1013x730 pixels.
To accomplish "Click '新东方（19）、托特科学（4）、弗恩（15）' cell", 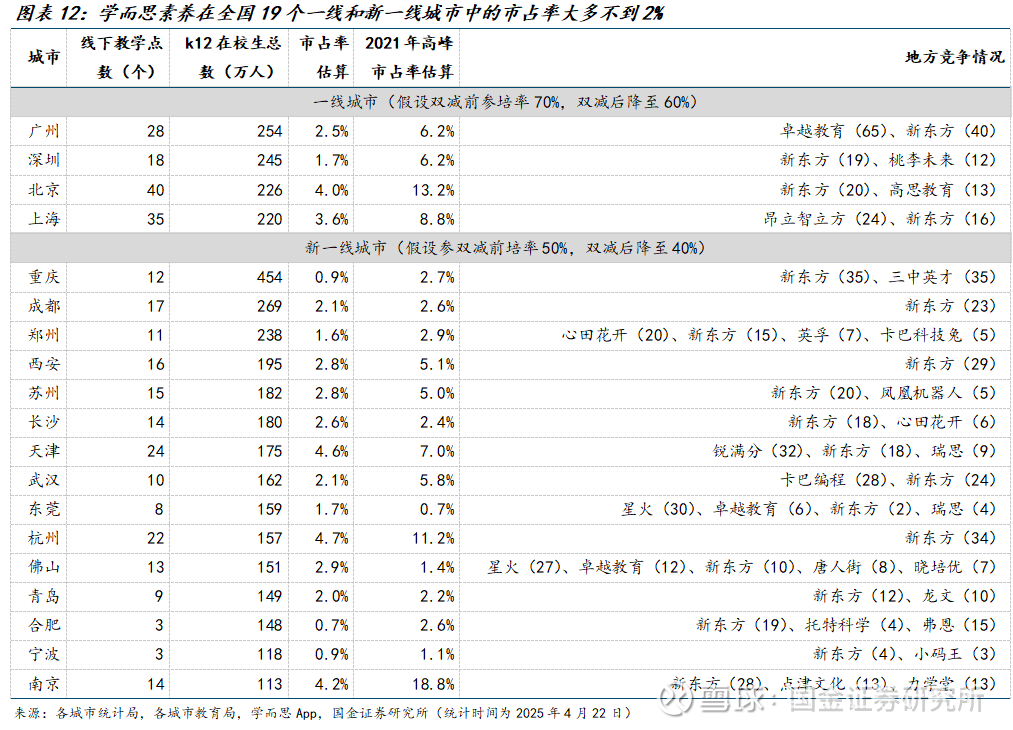I will [x=846, y=625].
